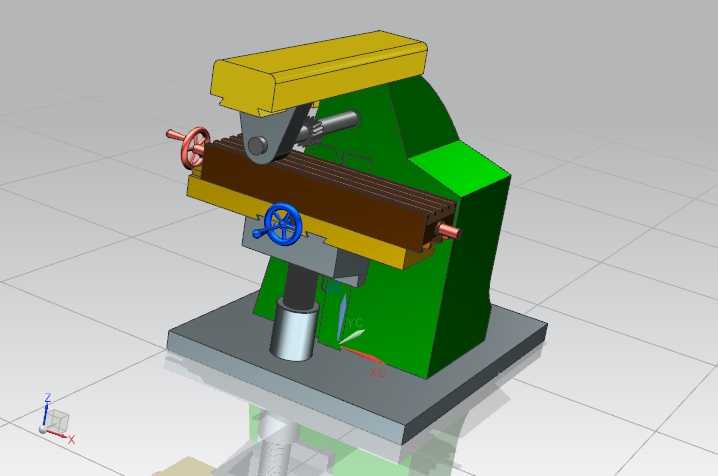Select the blue handwheel on the knee
718x476 pixels.
tap(284, 224)
